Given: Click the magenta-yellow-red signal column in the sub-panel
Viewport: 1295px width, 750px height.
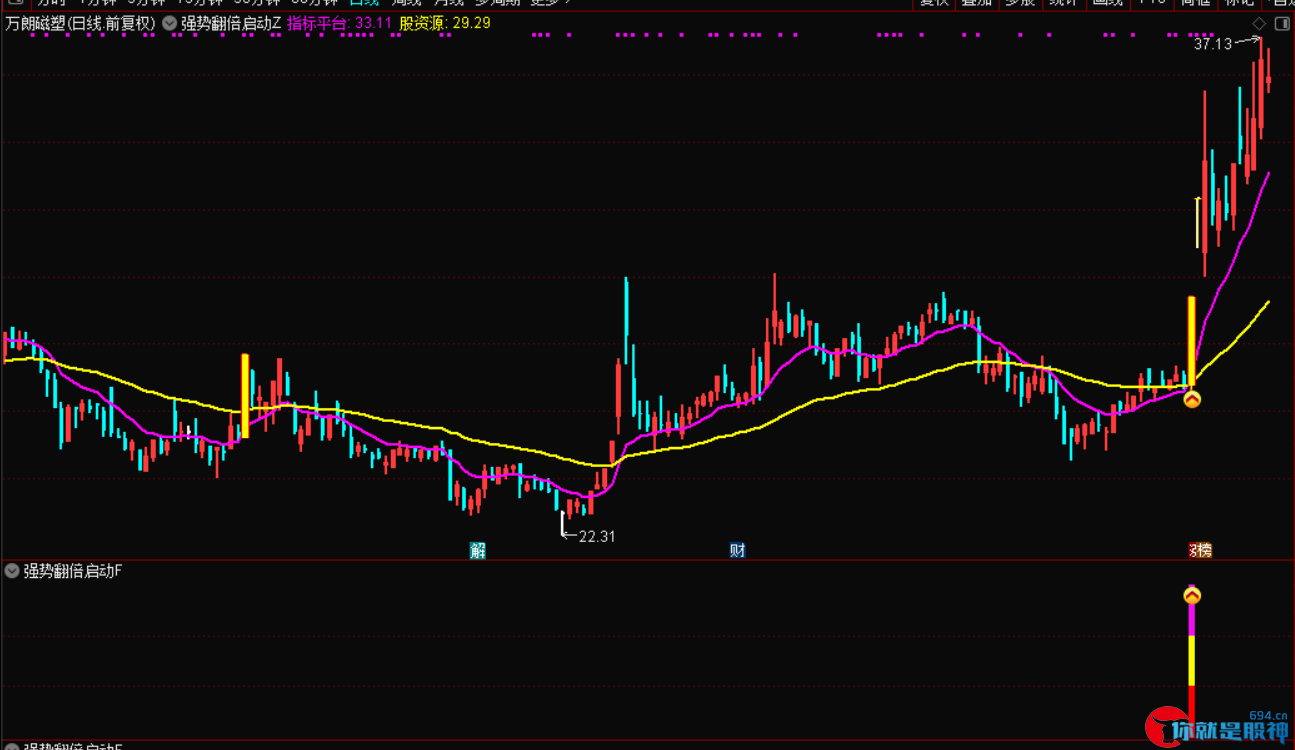Looking at the screenshot, I should pyautogui.click(x=1192, y=660).
